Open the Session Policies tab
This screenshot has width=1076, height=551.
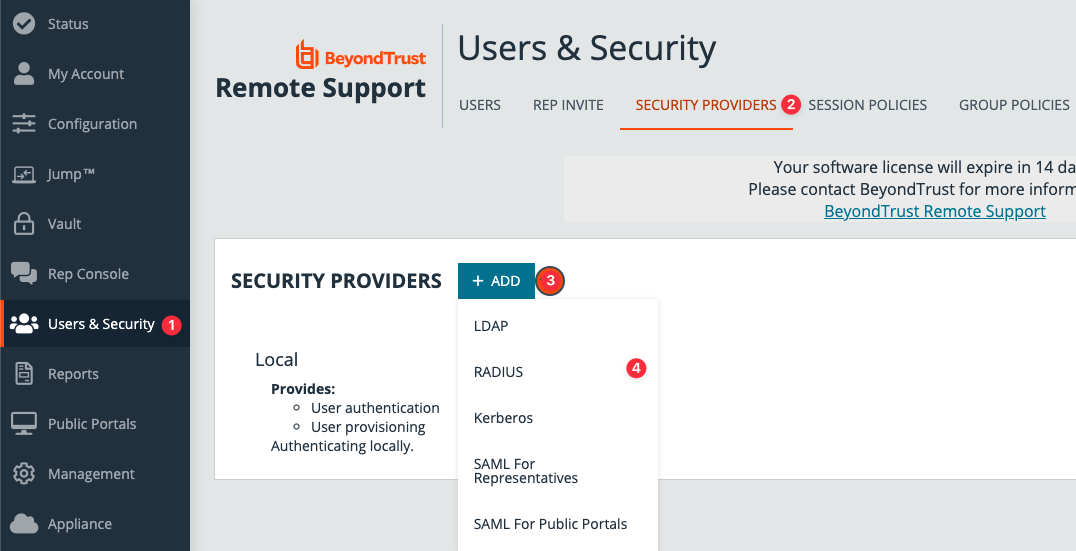point(867,105)
